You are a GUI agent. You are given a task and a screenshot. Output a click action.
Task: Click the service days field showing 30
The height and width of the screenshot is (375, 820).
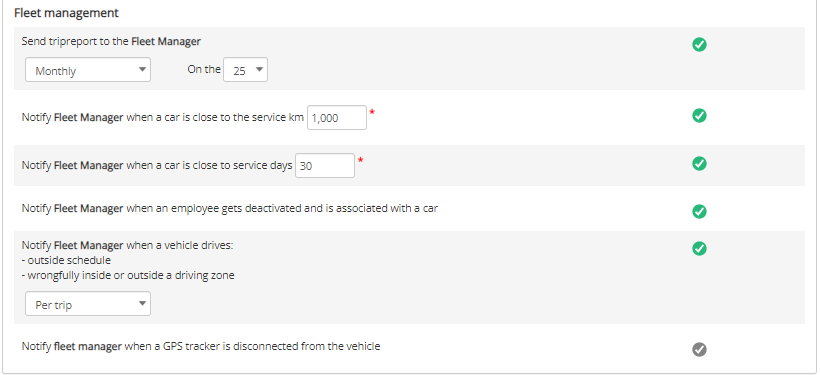click(325, 166)
